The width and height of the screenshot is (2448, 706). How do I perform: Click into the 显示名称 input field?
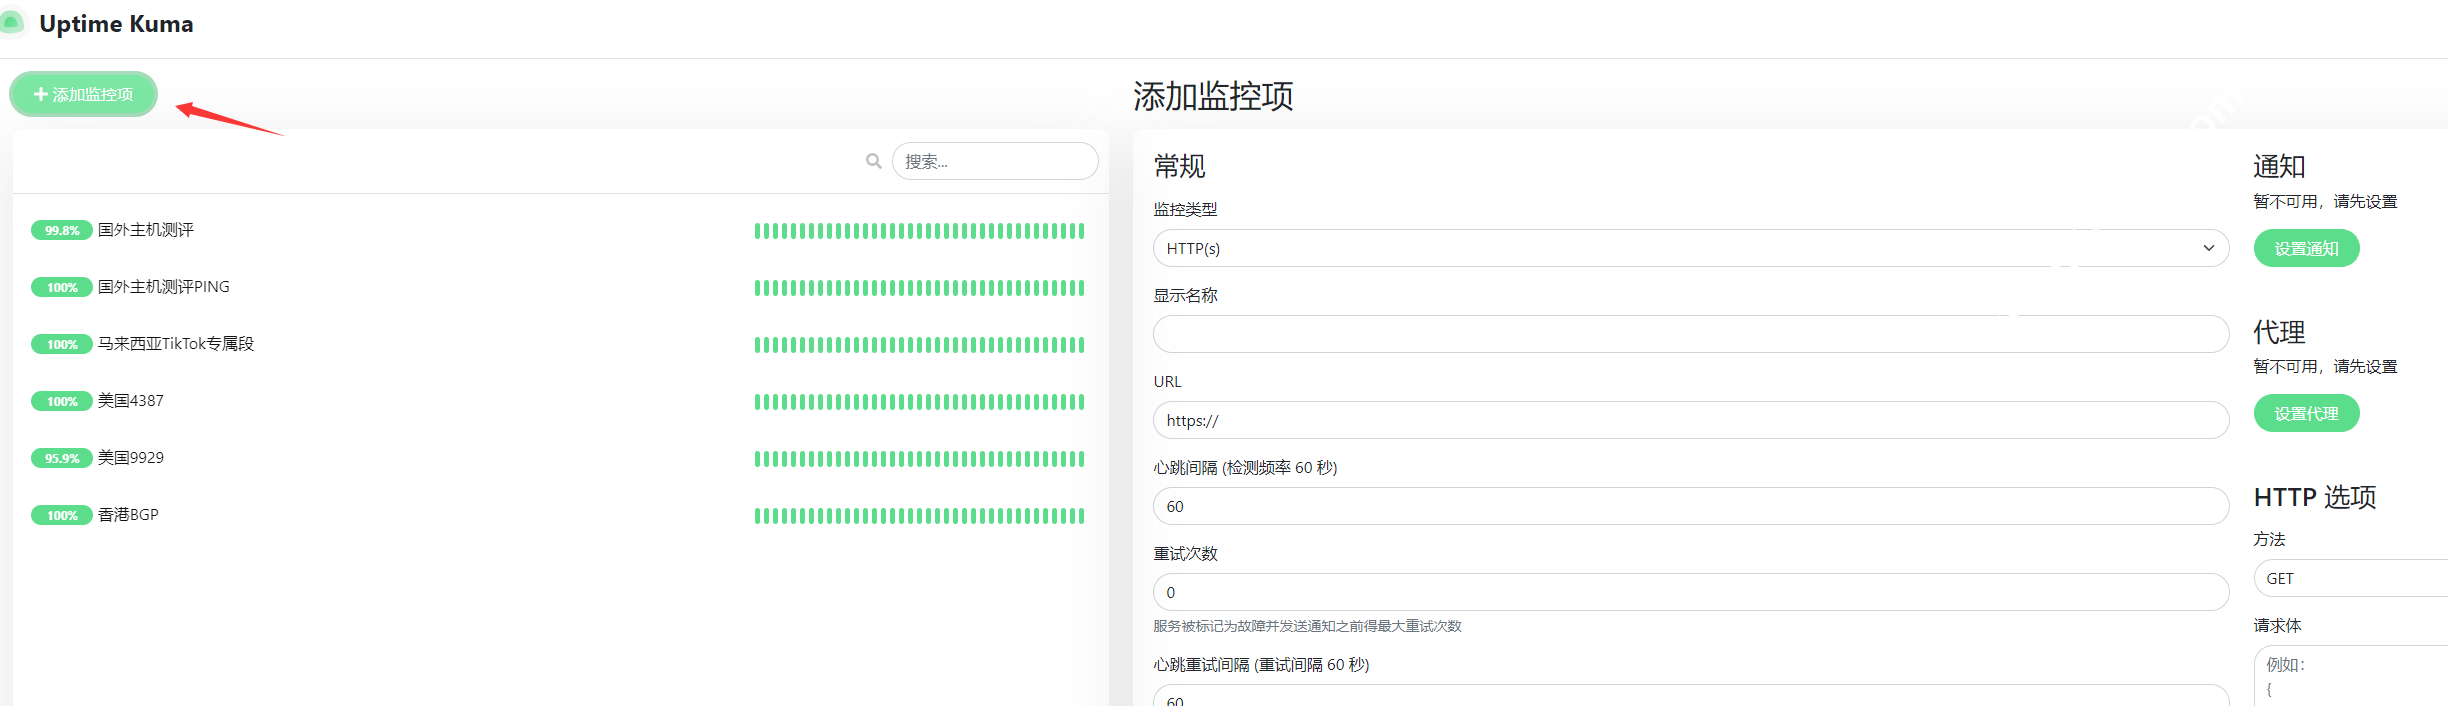[x=1690, y=334]
